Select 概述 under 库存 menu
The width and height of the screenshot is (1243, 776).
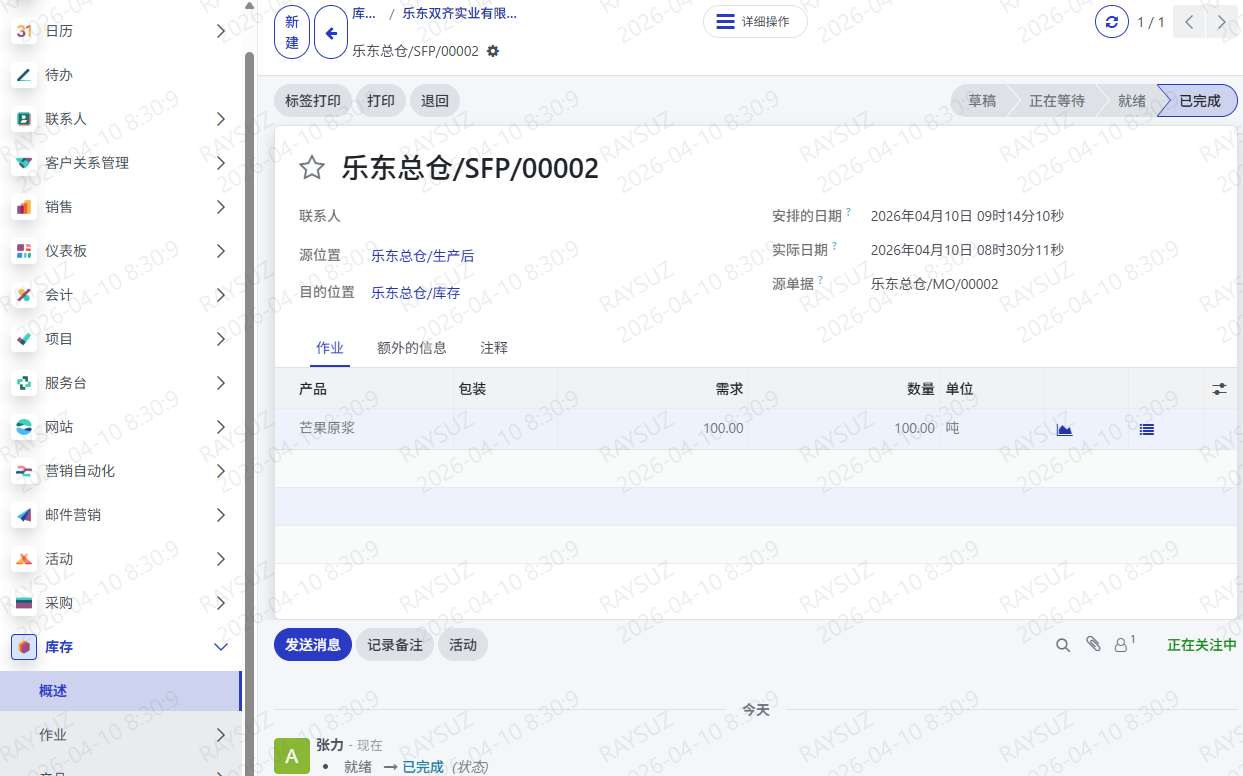click(120, 691)
